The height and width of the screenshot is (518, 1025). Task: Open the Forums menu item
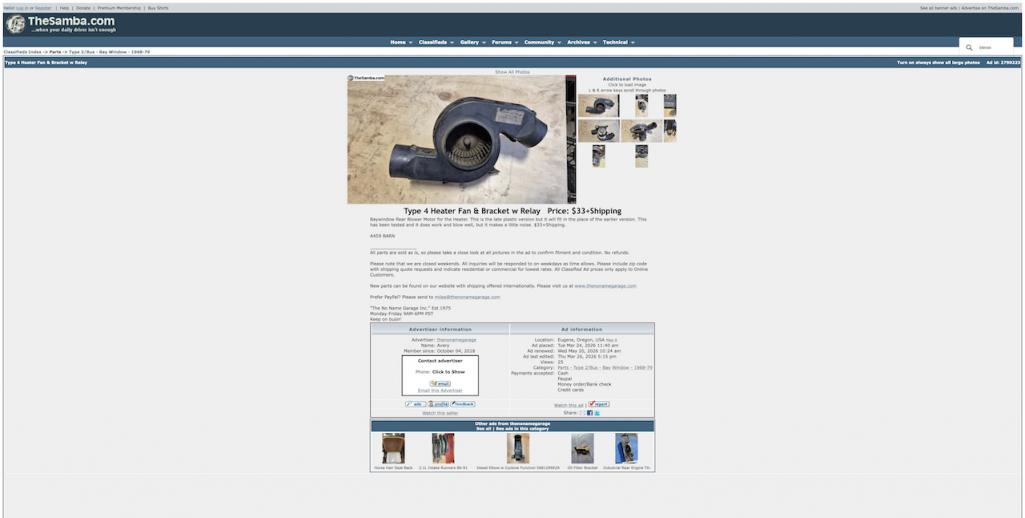tap(501, 43)
